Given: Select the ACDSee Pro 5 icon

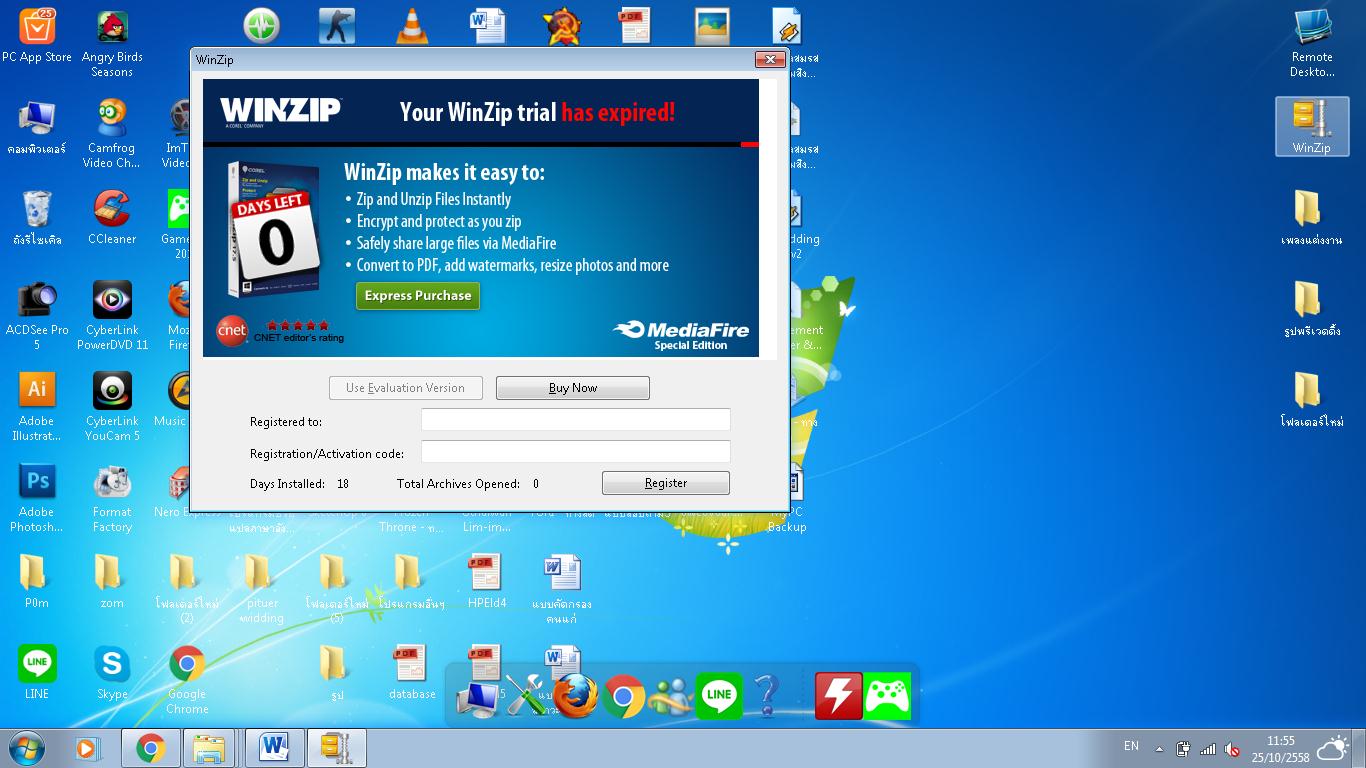Looking at the screenshot, I should tap(37, 316).
